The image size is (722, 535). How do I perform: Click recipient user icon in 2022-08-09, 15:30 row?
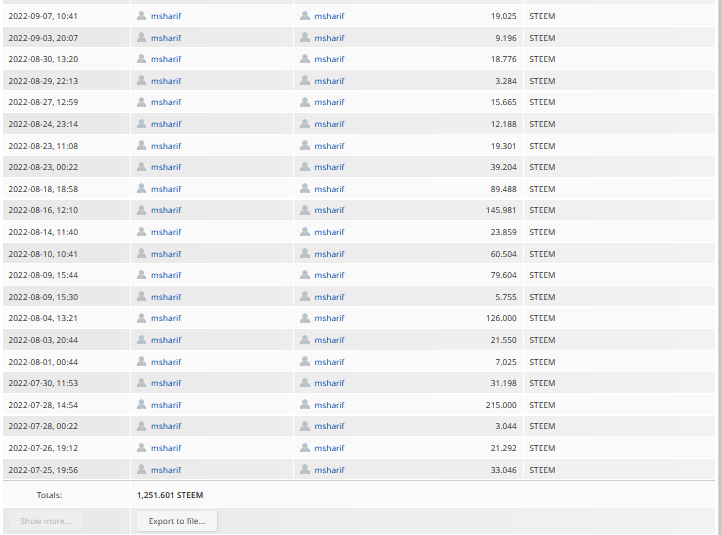tap(305, 297)
